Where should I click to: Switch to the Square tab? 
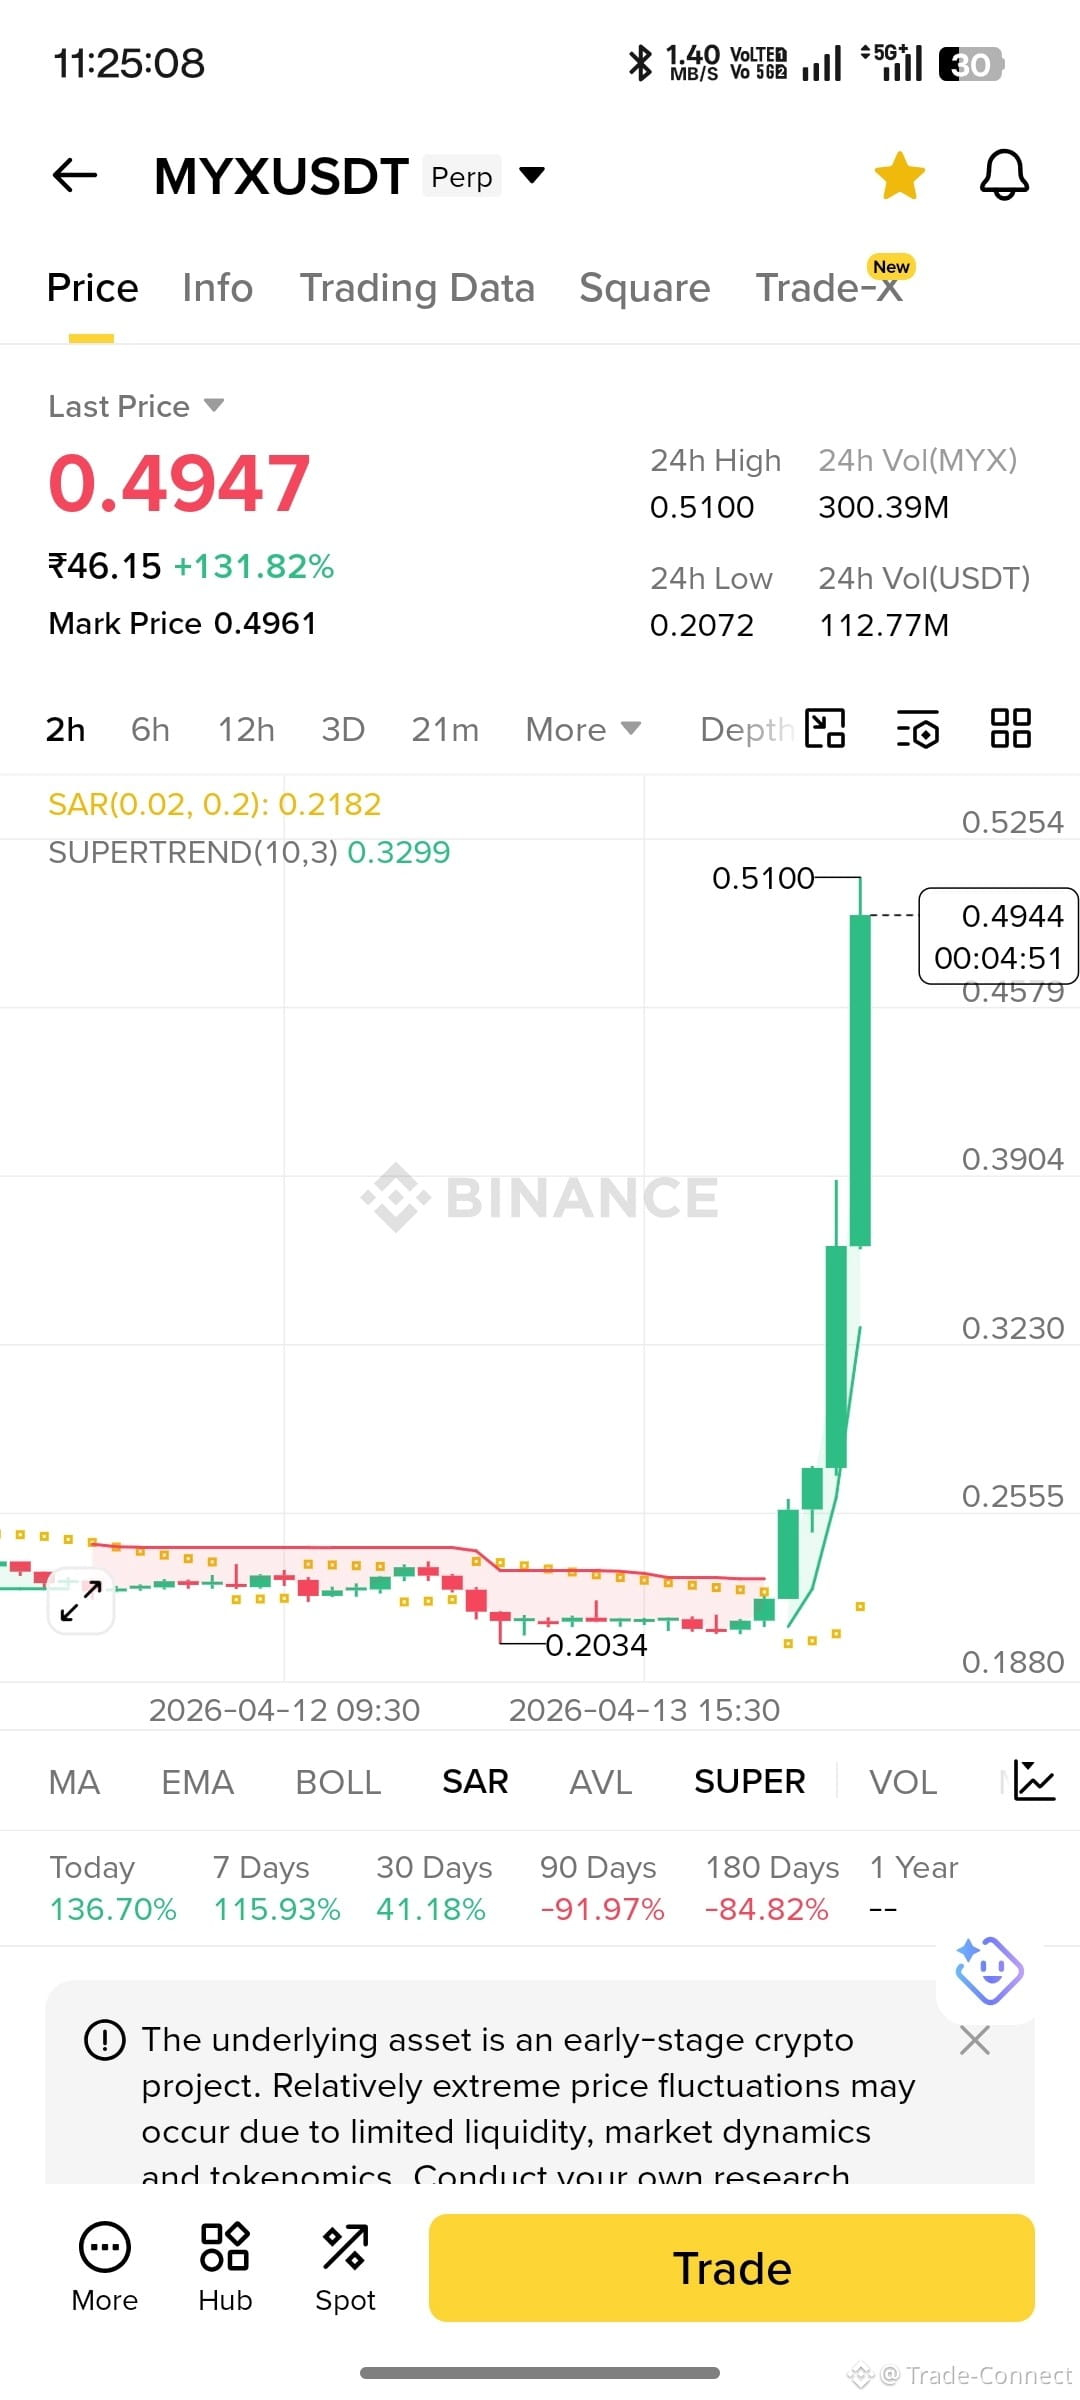click(x=645, y=288)
